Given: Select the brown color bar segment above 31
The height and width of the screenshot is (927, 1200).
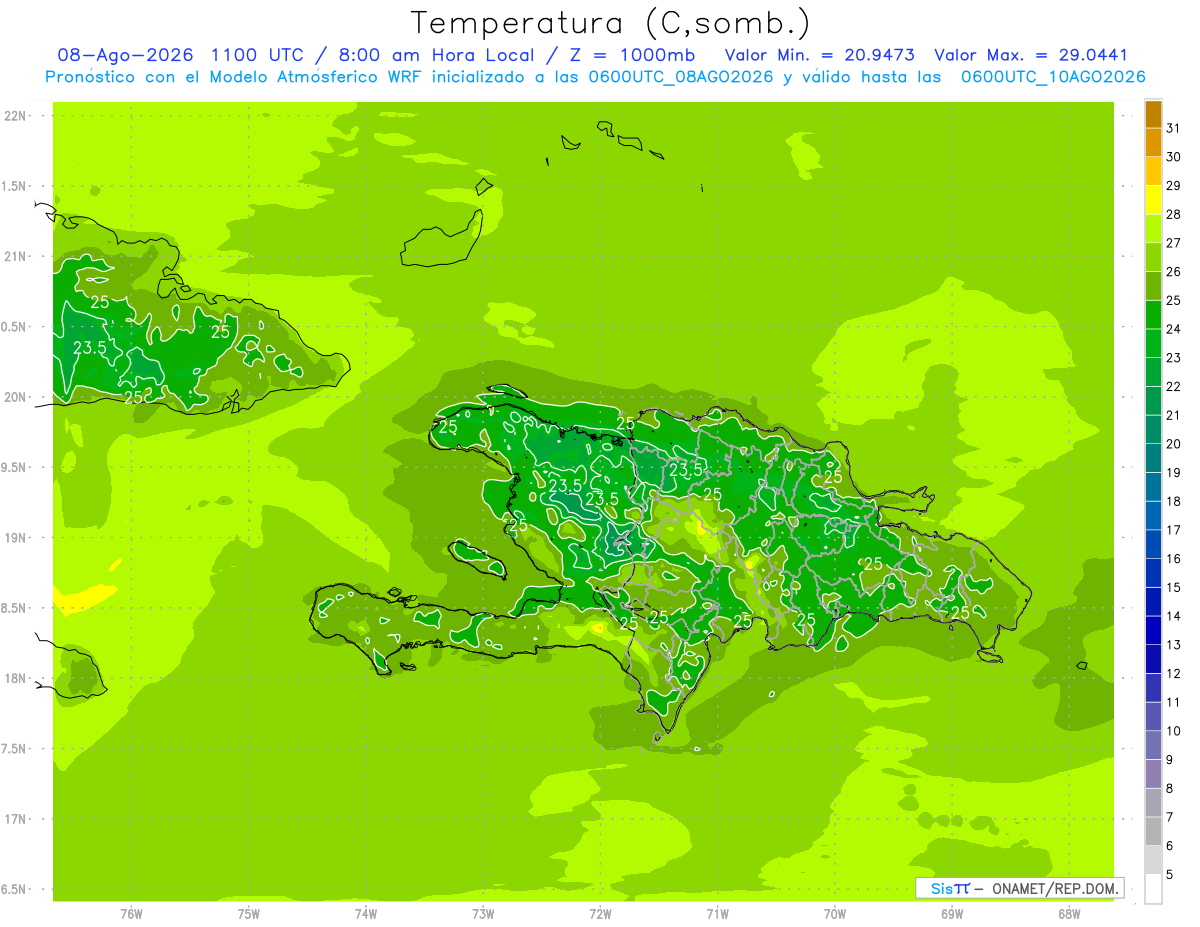Looking at the screenshot, I should [x=1153, y=114].
